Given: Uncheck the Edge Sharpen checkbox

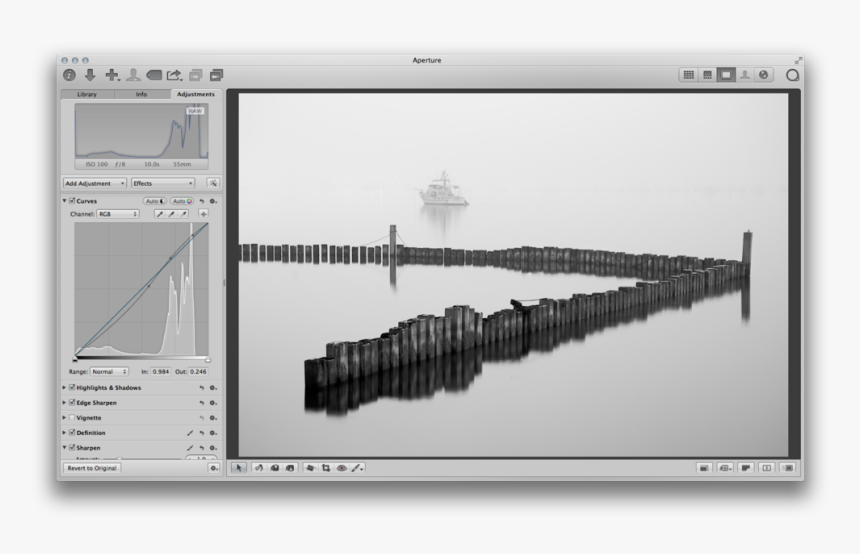Looking at the screenshot, I should (72, 403).
